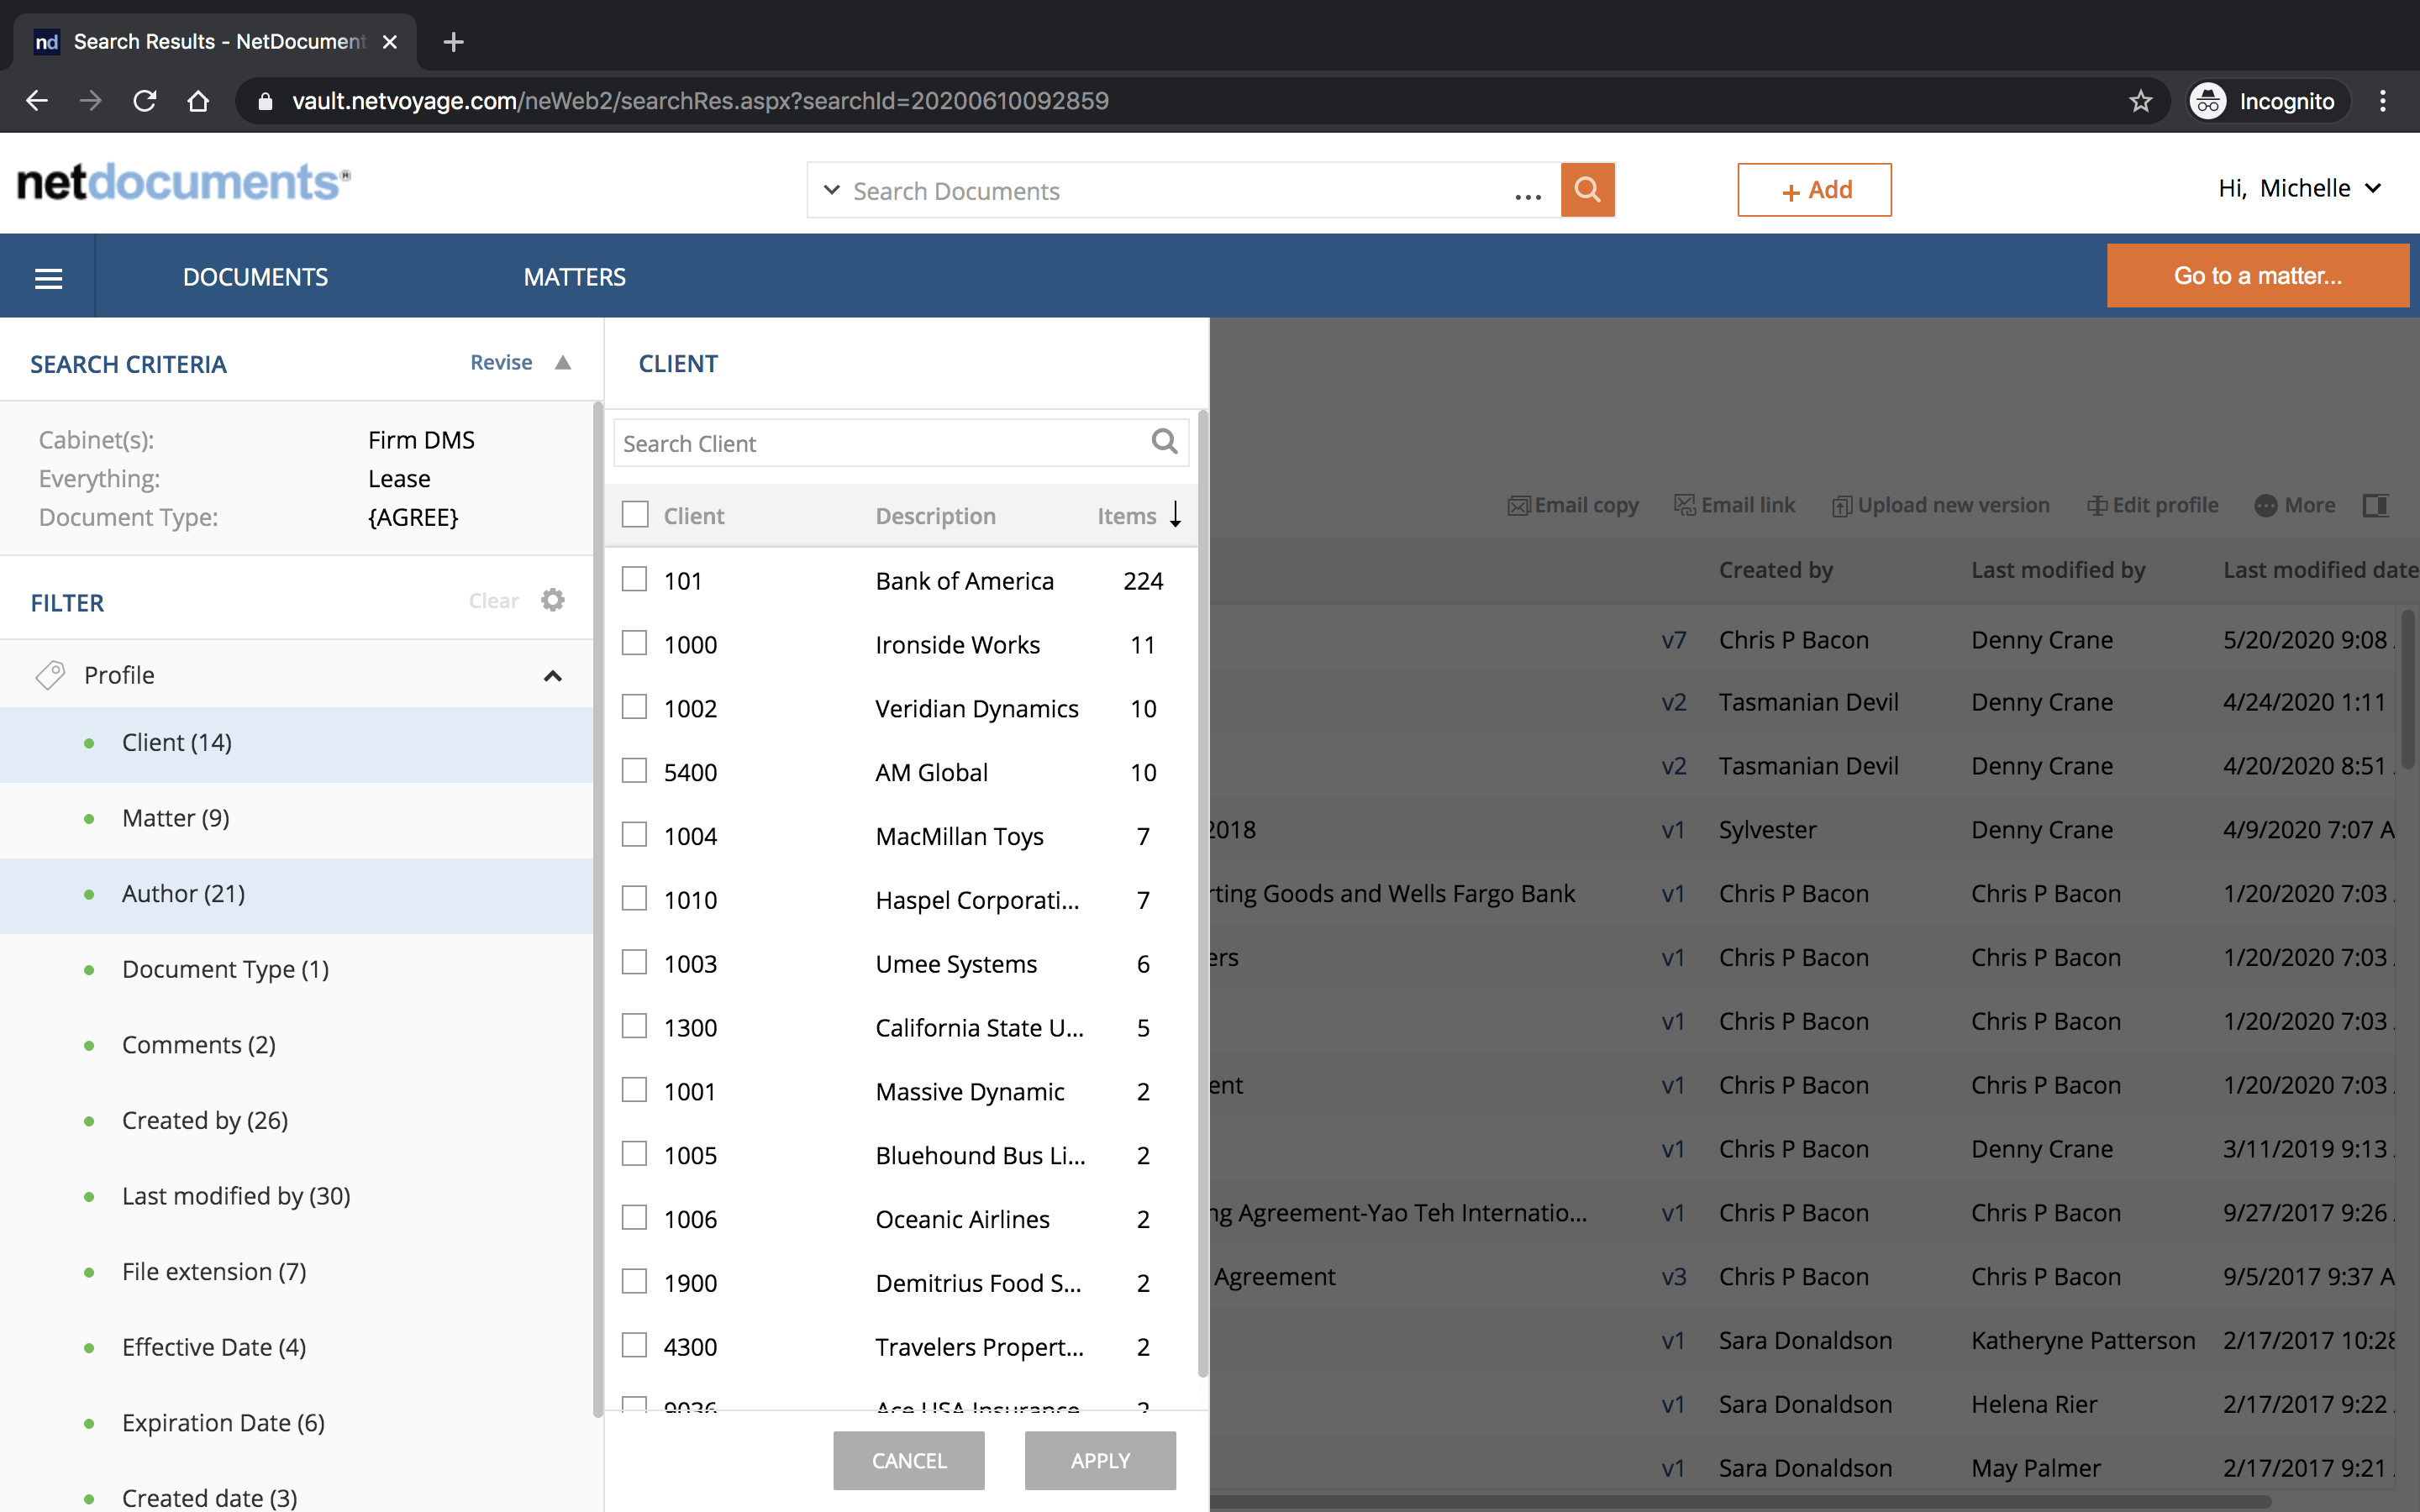Click the orange search magnifier button
The height and width of the screenshot is (1512, 2420).
[1587, 190]
